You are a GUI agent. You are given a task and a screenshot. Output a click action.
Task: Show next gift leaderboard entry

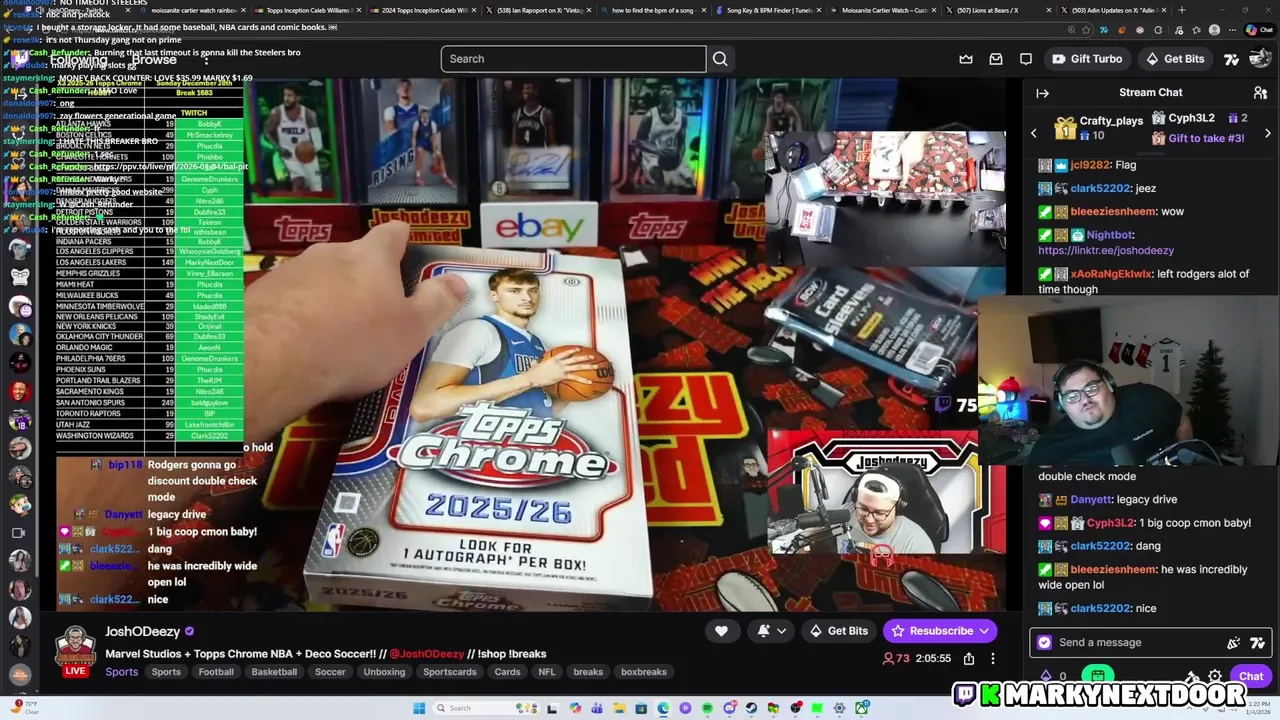(x=1268, y=133)
